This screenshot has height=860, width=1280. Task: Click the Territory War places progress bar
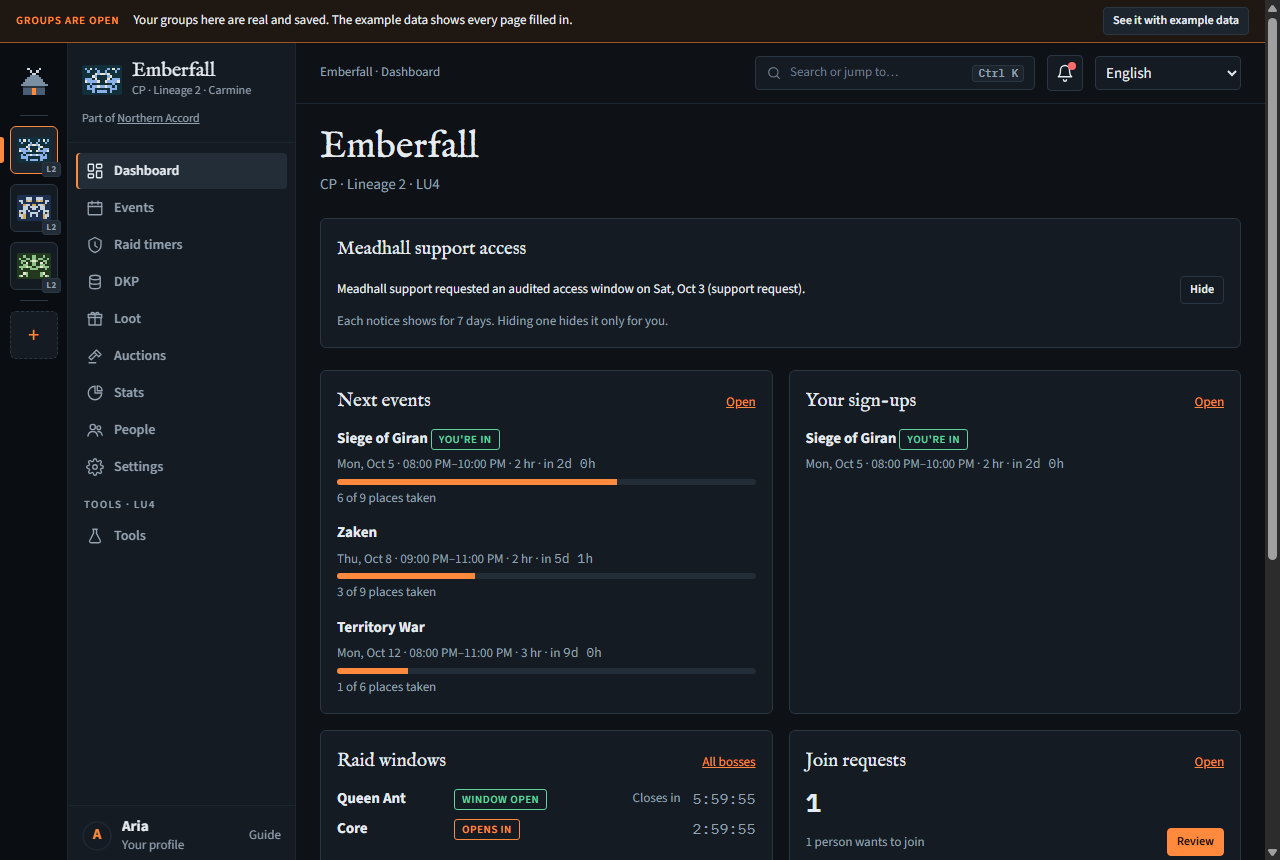[546, 671]
